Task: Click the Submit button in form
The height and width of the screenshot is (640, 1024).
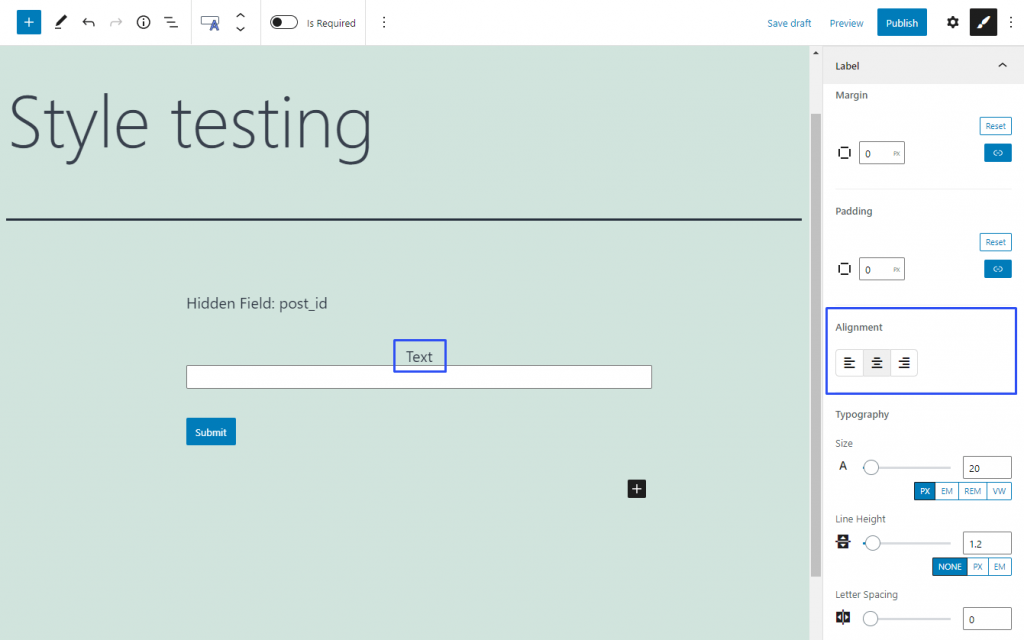Action: pyautogui.click(x=211, y=432)
